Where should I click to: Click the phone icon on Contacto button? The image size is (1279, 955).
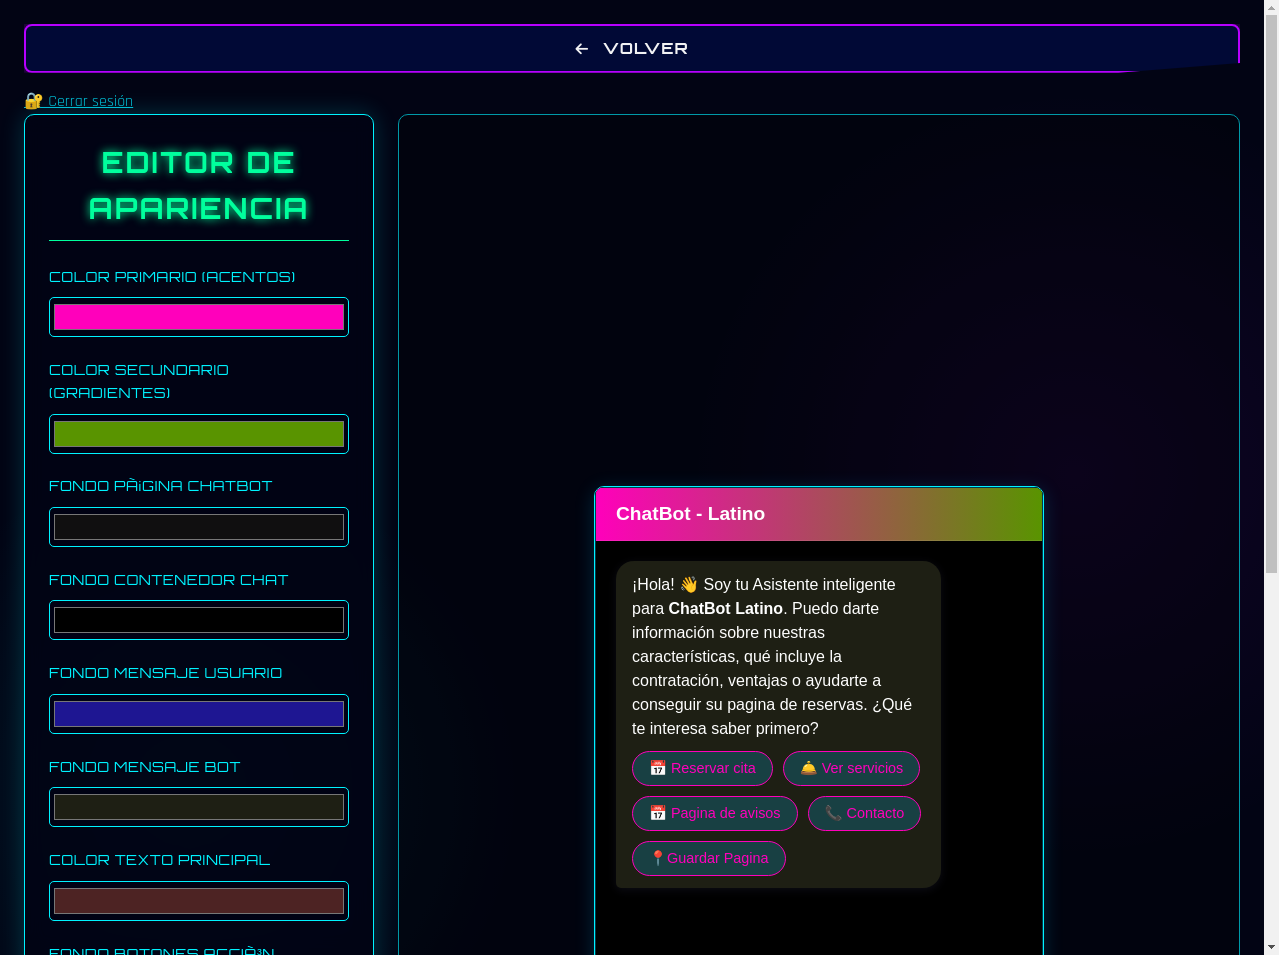[832, 813]
